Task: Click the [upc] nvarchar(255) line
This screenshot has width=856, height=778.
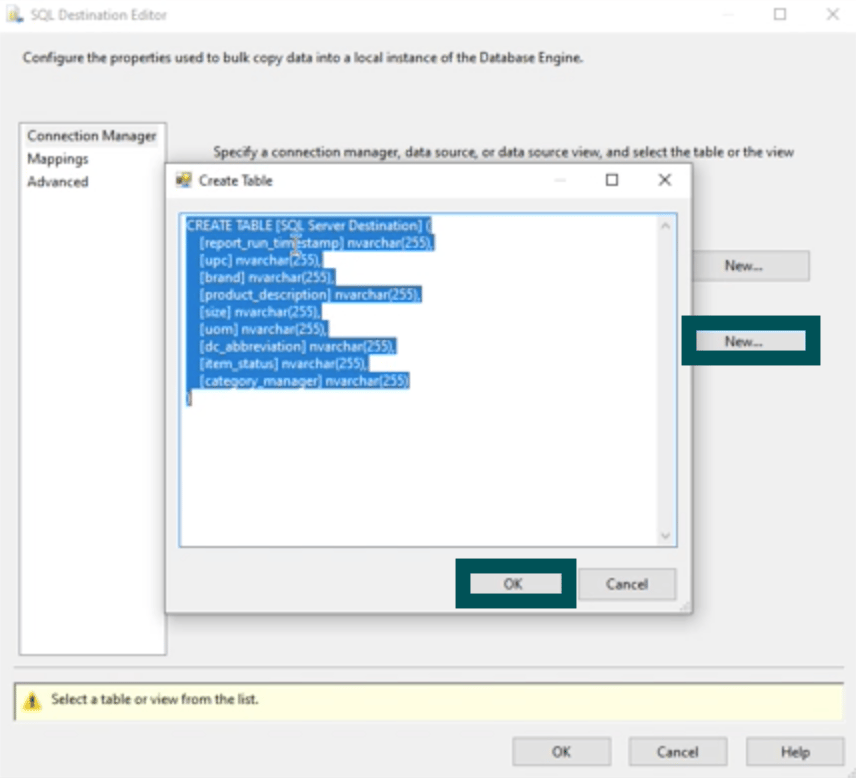Action: [260, 260]
